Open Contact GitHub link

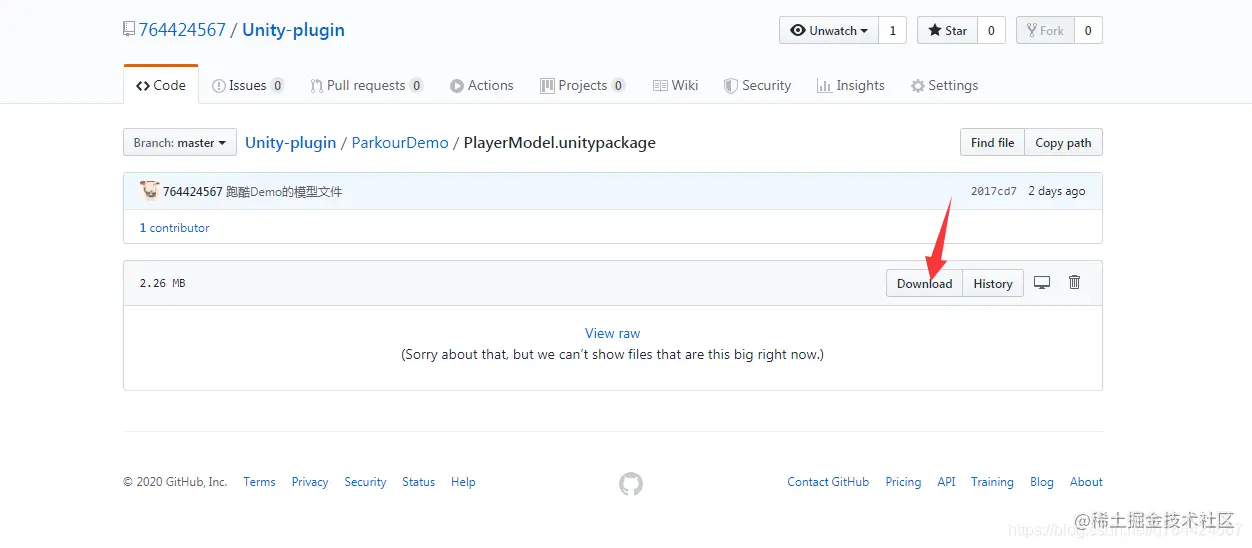[828, 482]
